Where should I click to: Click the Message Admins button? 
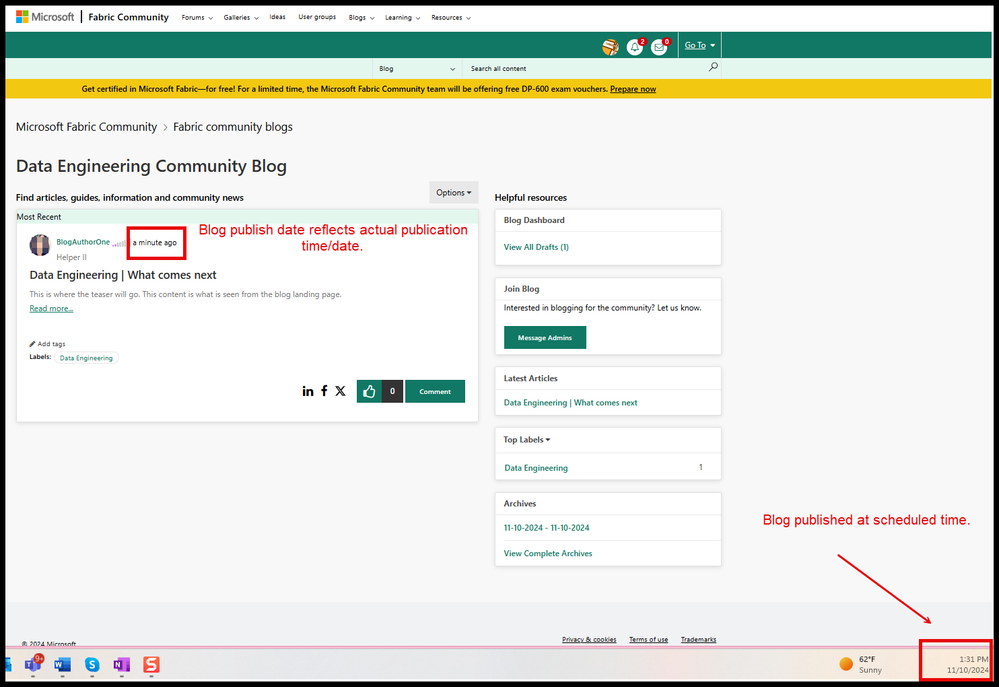pyautogui.click(x=545, y=338)
